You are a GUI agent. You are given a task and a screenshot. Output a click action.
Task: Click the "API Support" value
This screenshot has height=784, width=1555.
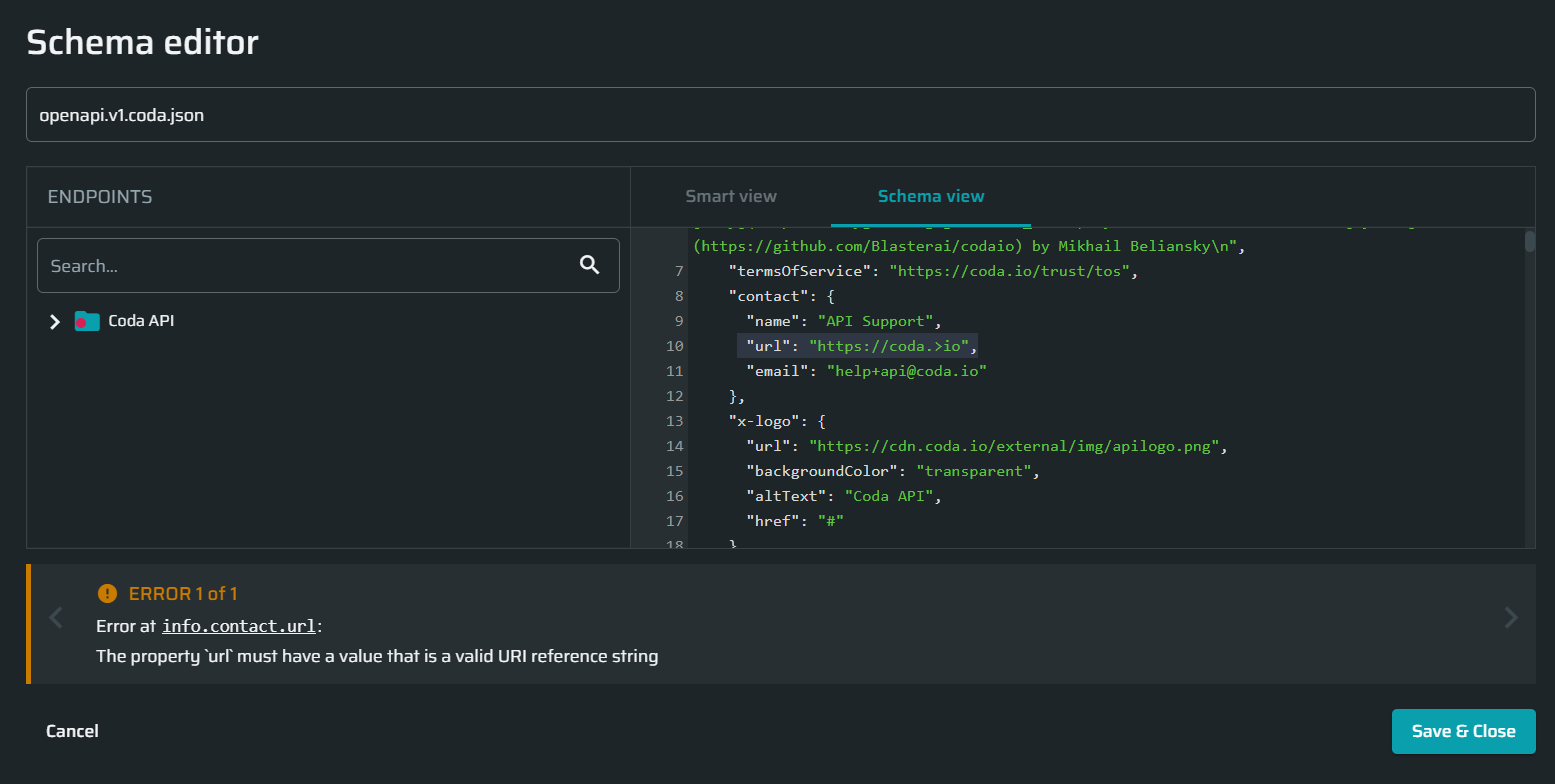tap(875, 321)
